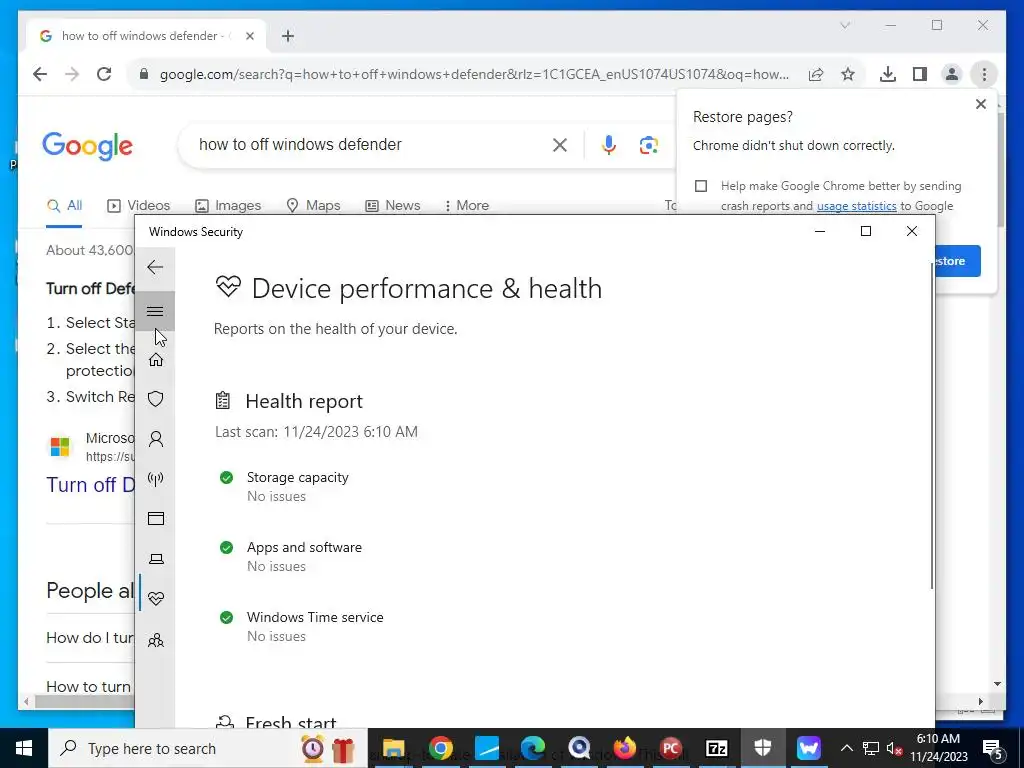The width and height of the screenshot is (1024, 768).
Task: Click Windows Security vertical scrollbar
Action: tap(932, 424)
